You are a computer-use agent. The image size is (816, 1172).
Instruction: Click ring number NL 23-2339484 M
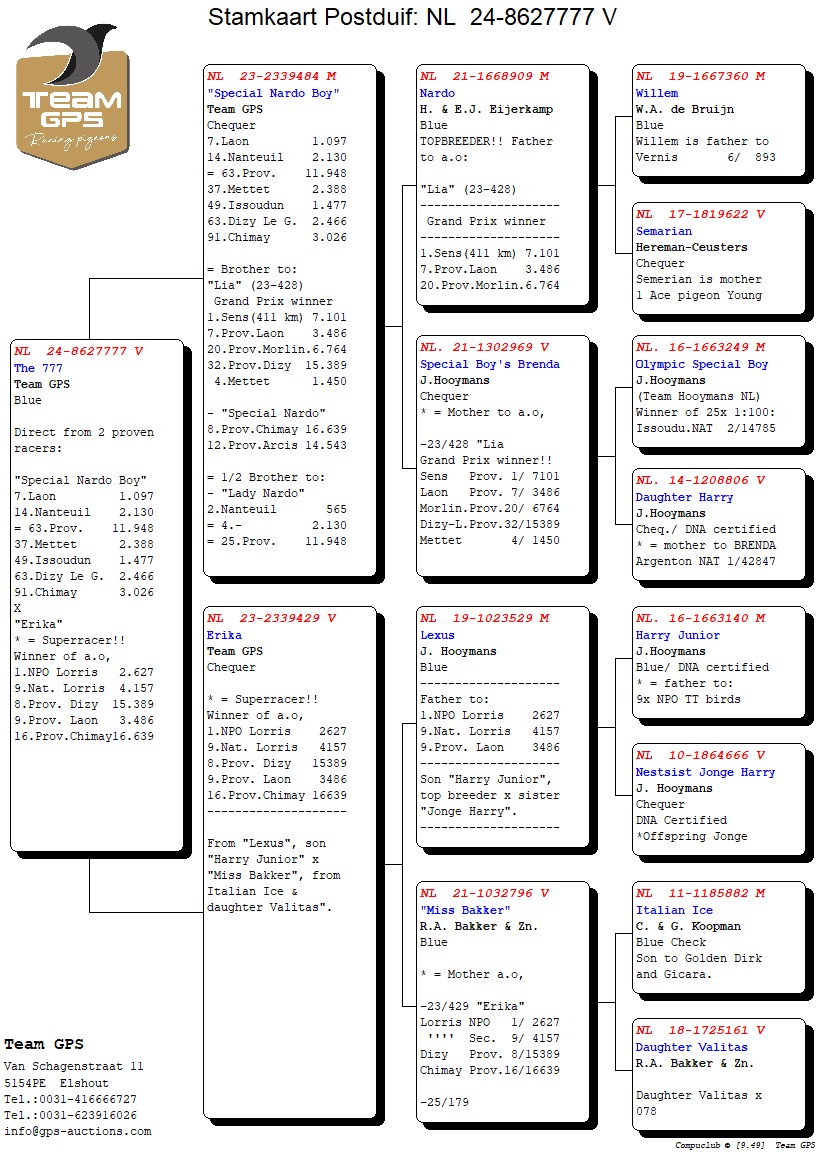tap(271, 77)
